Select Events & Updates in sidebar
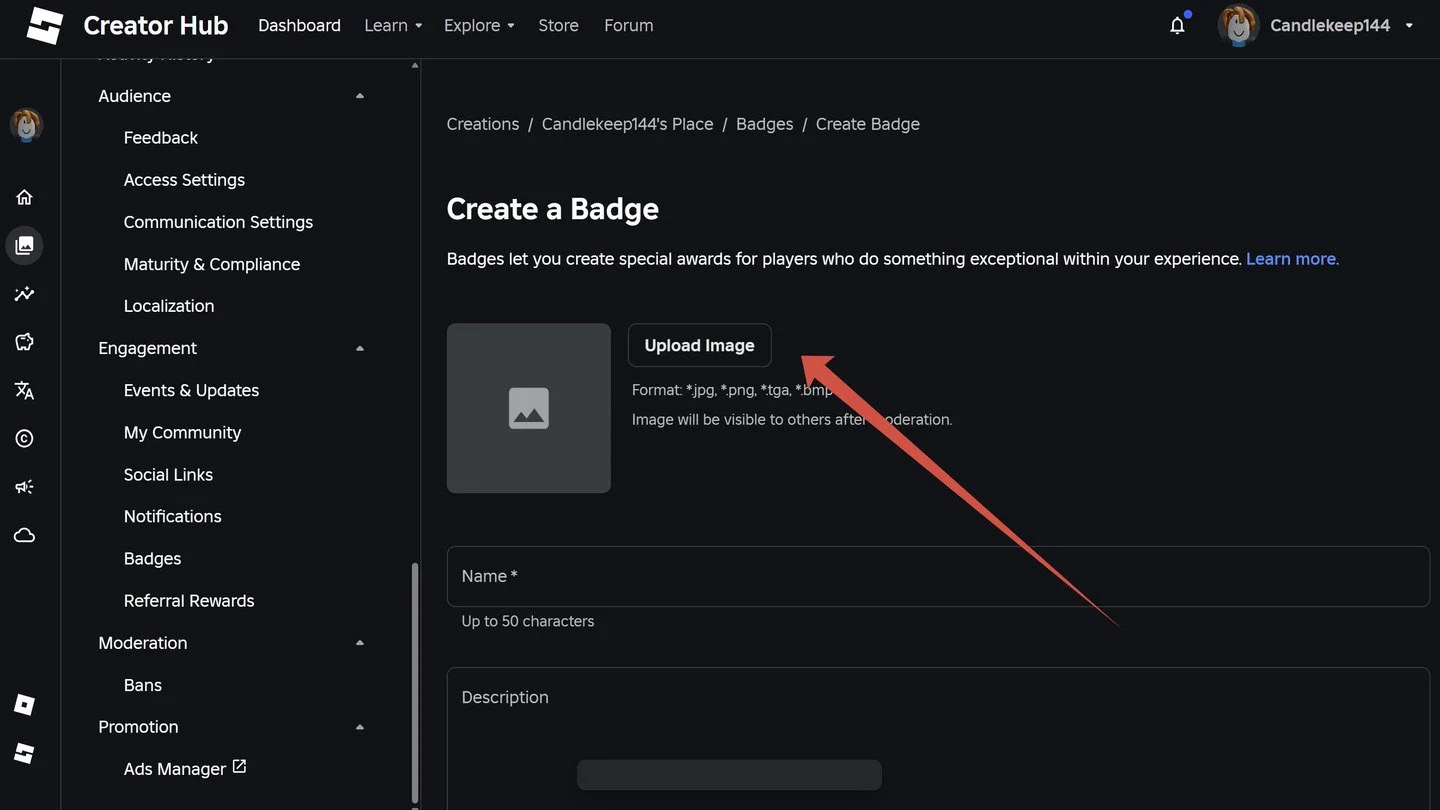The height and width of the screenshot is (810, 1440). (x=191, y=390)
